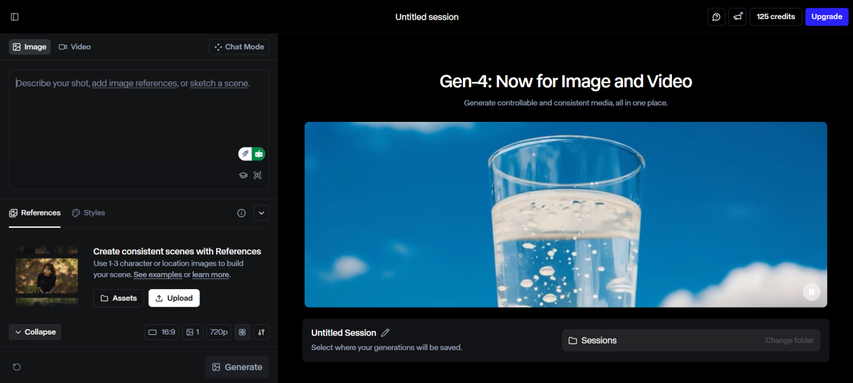Click the 'add image references' link
This screenshot has height=383, width=853.
pos(134,83)
